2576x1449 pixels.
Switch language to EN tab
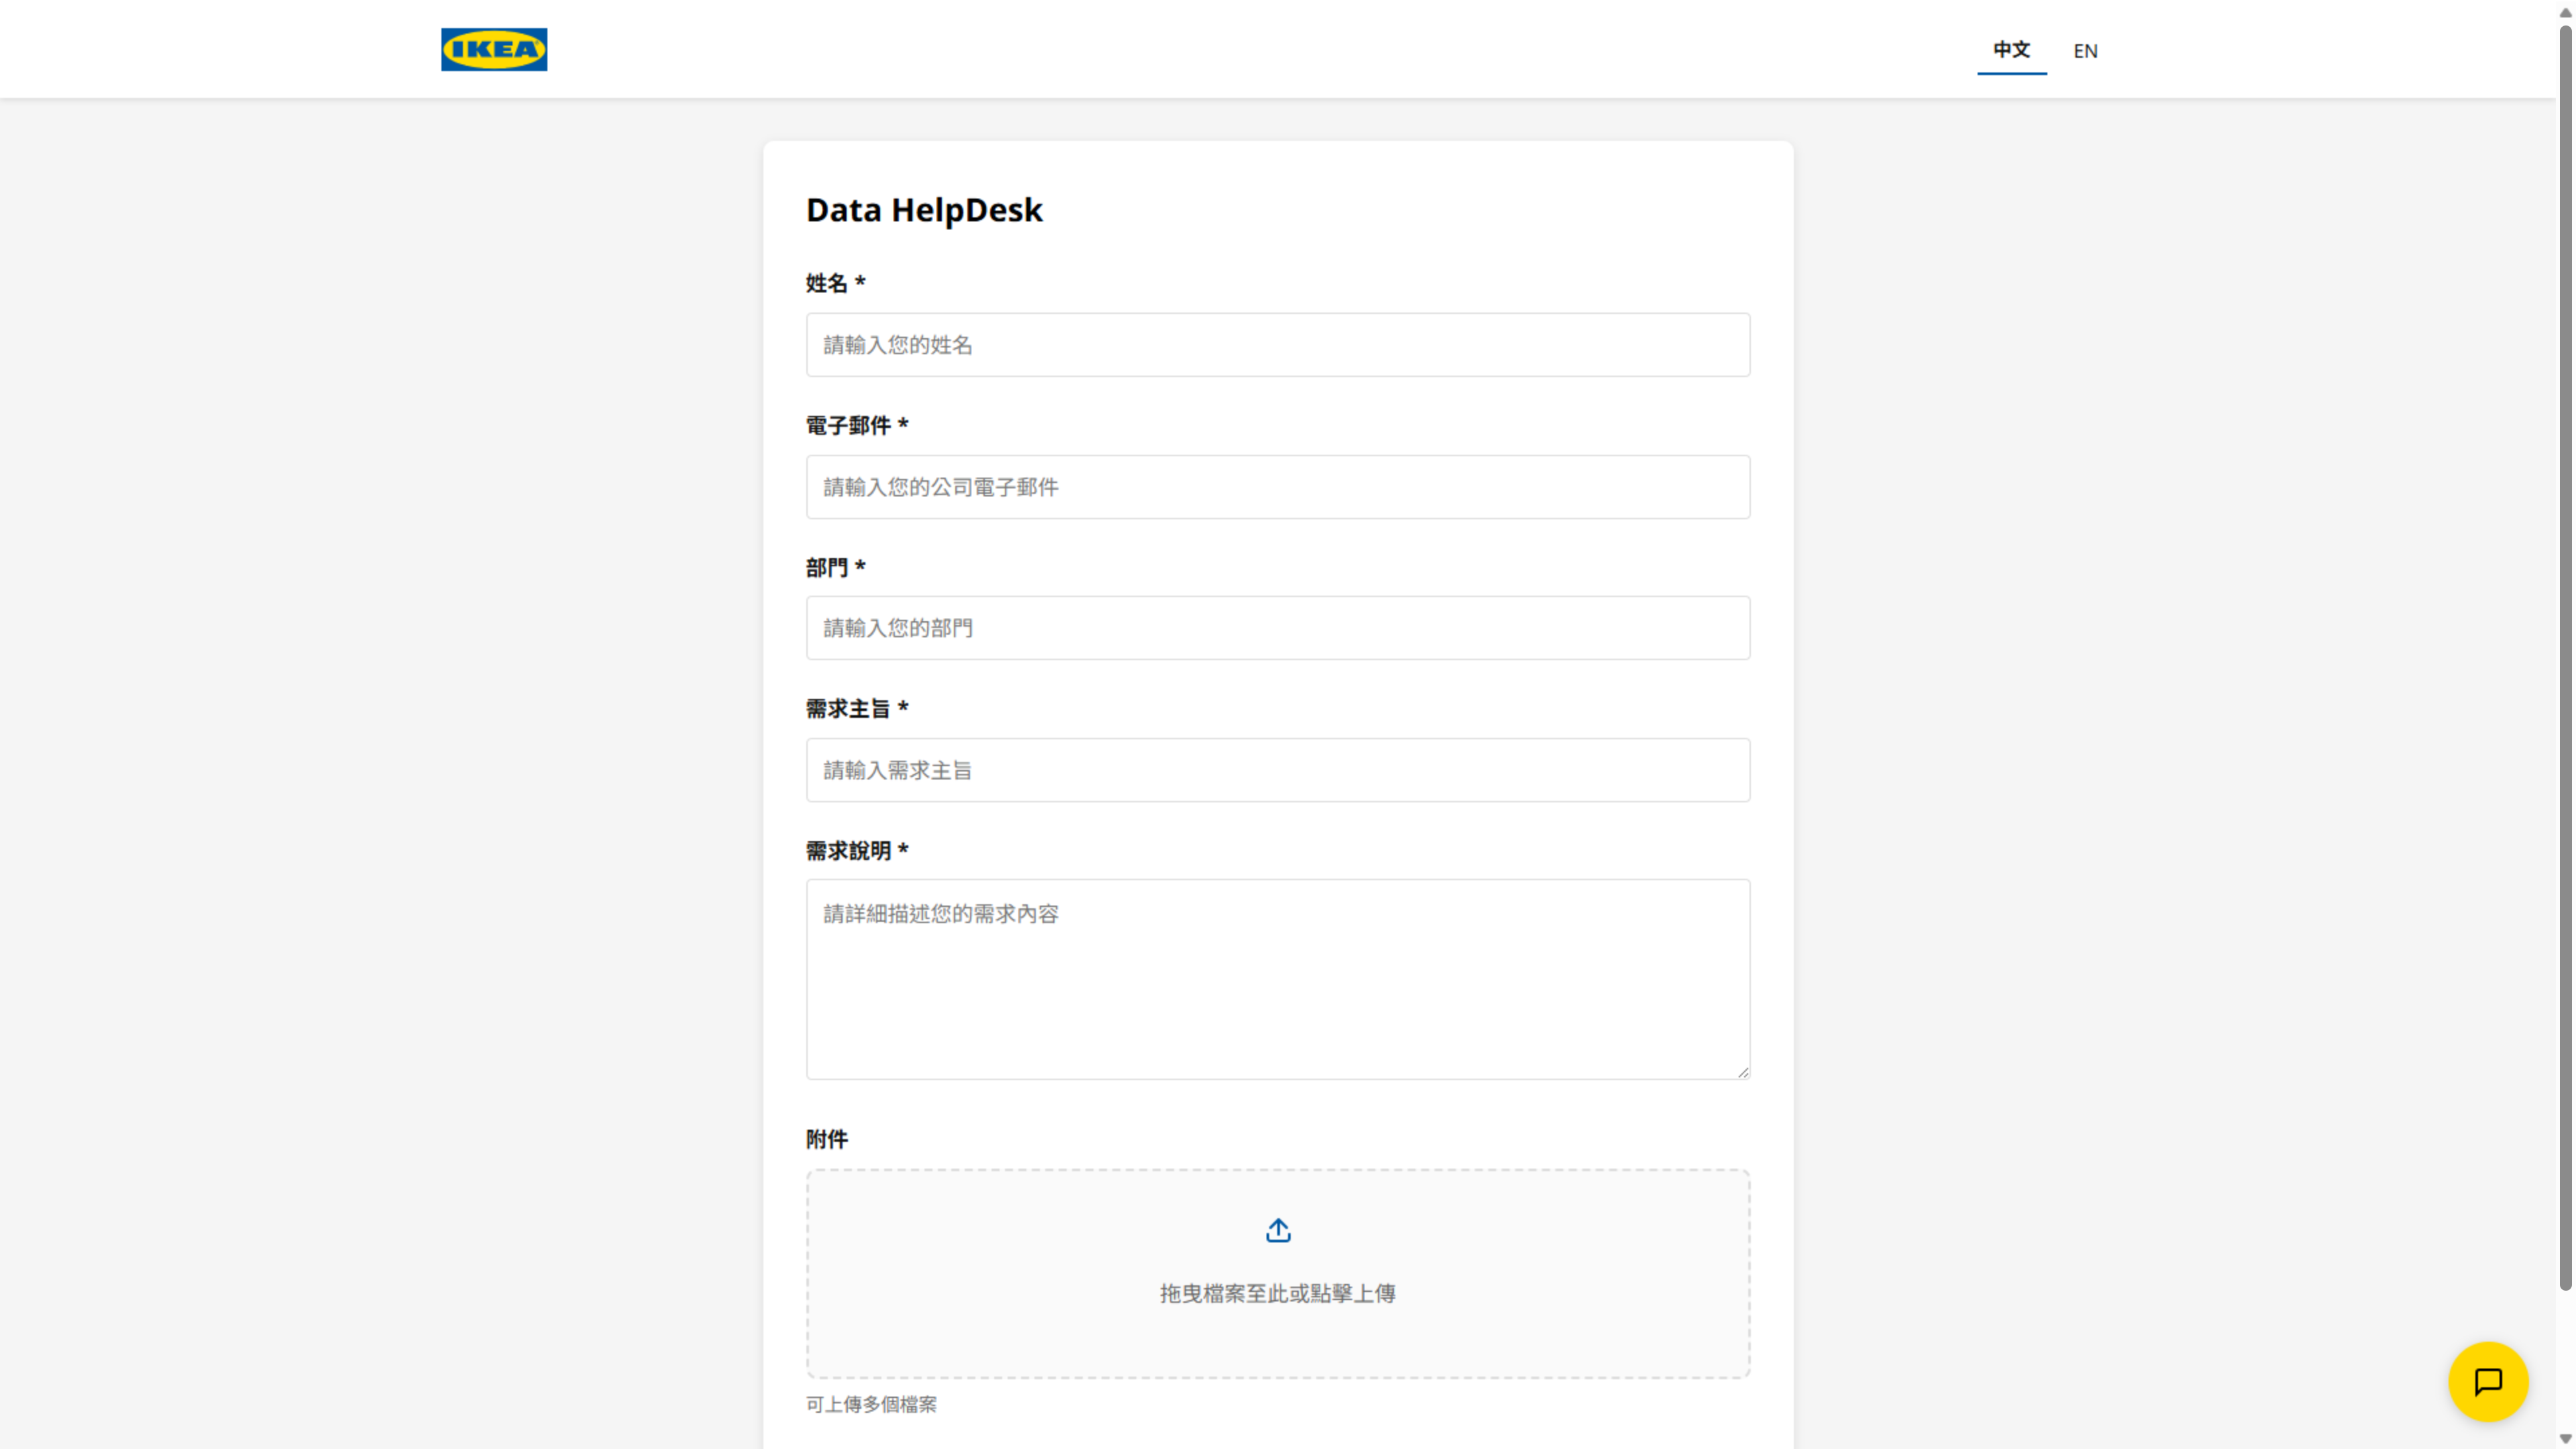[x=2085, y=51]
